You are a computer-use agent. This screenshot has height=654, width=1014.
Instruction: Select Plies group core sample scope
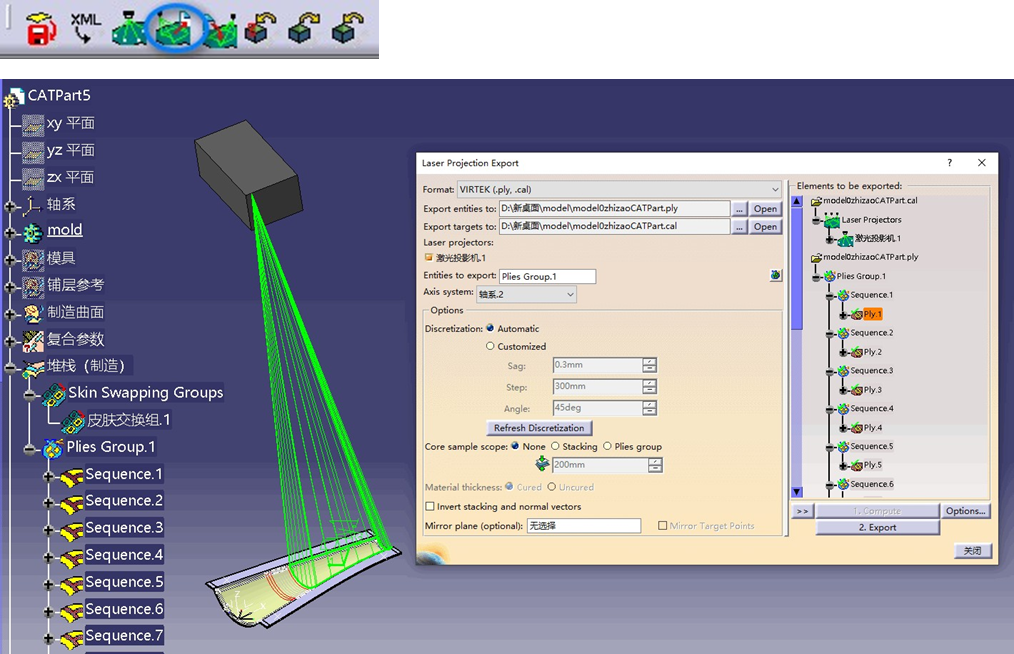pos(607,446)
